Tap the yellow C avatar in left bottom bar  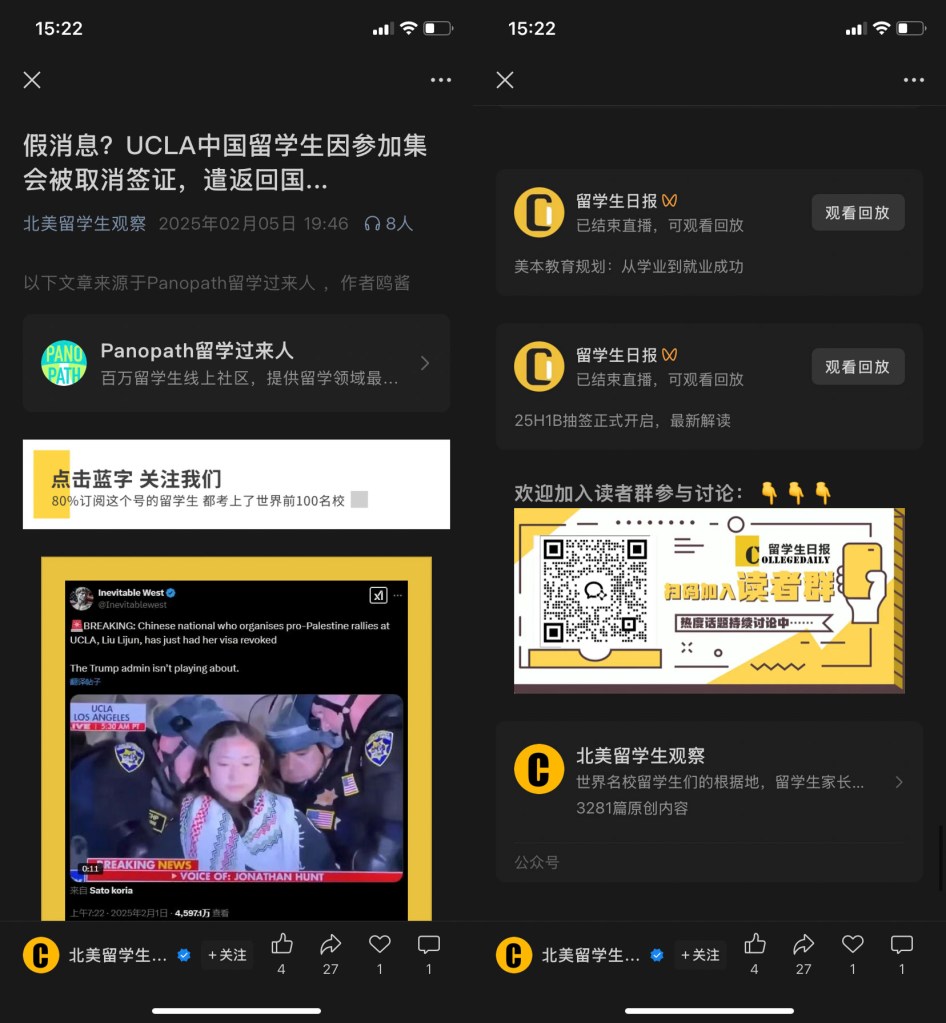point(41,955)
